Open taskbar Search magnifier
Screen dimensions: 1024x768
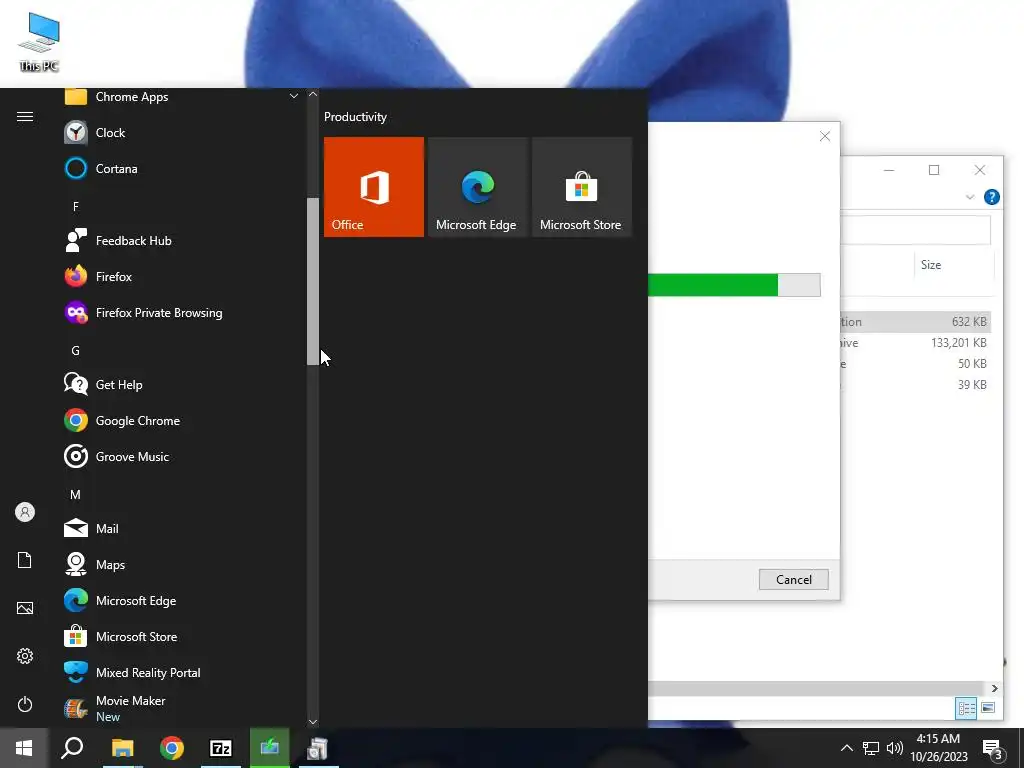tap(72, 748)
